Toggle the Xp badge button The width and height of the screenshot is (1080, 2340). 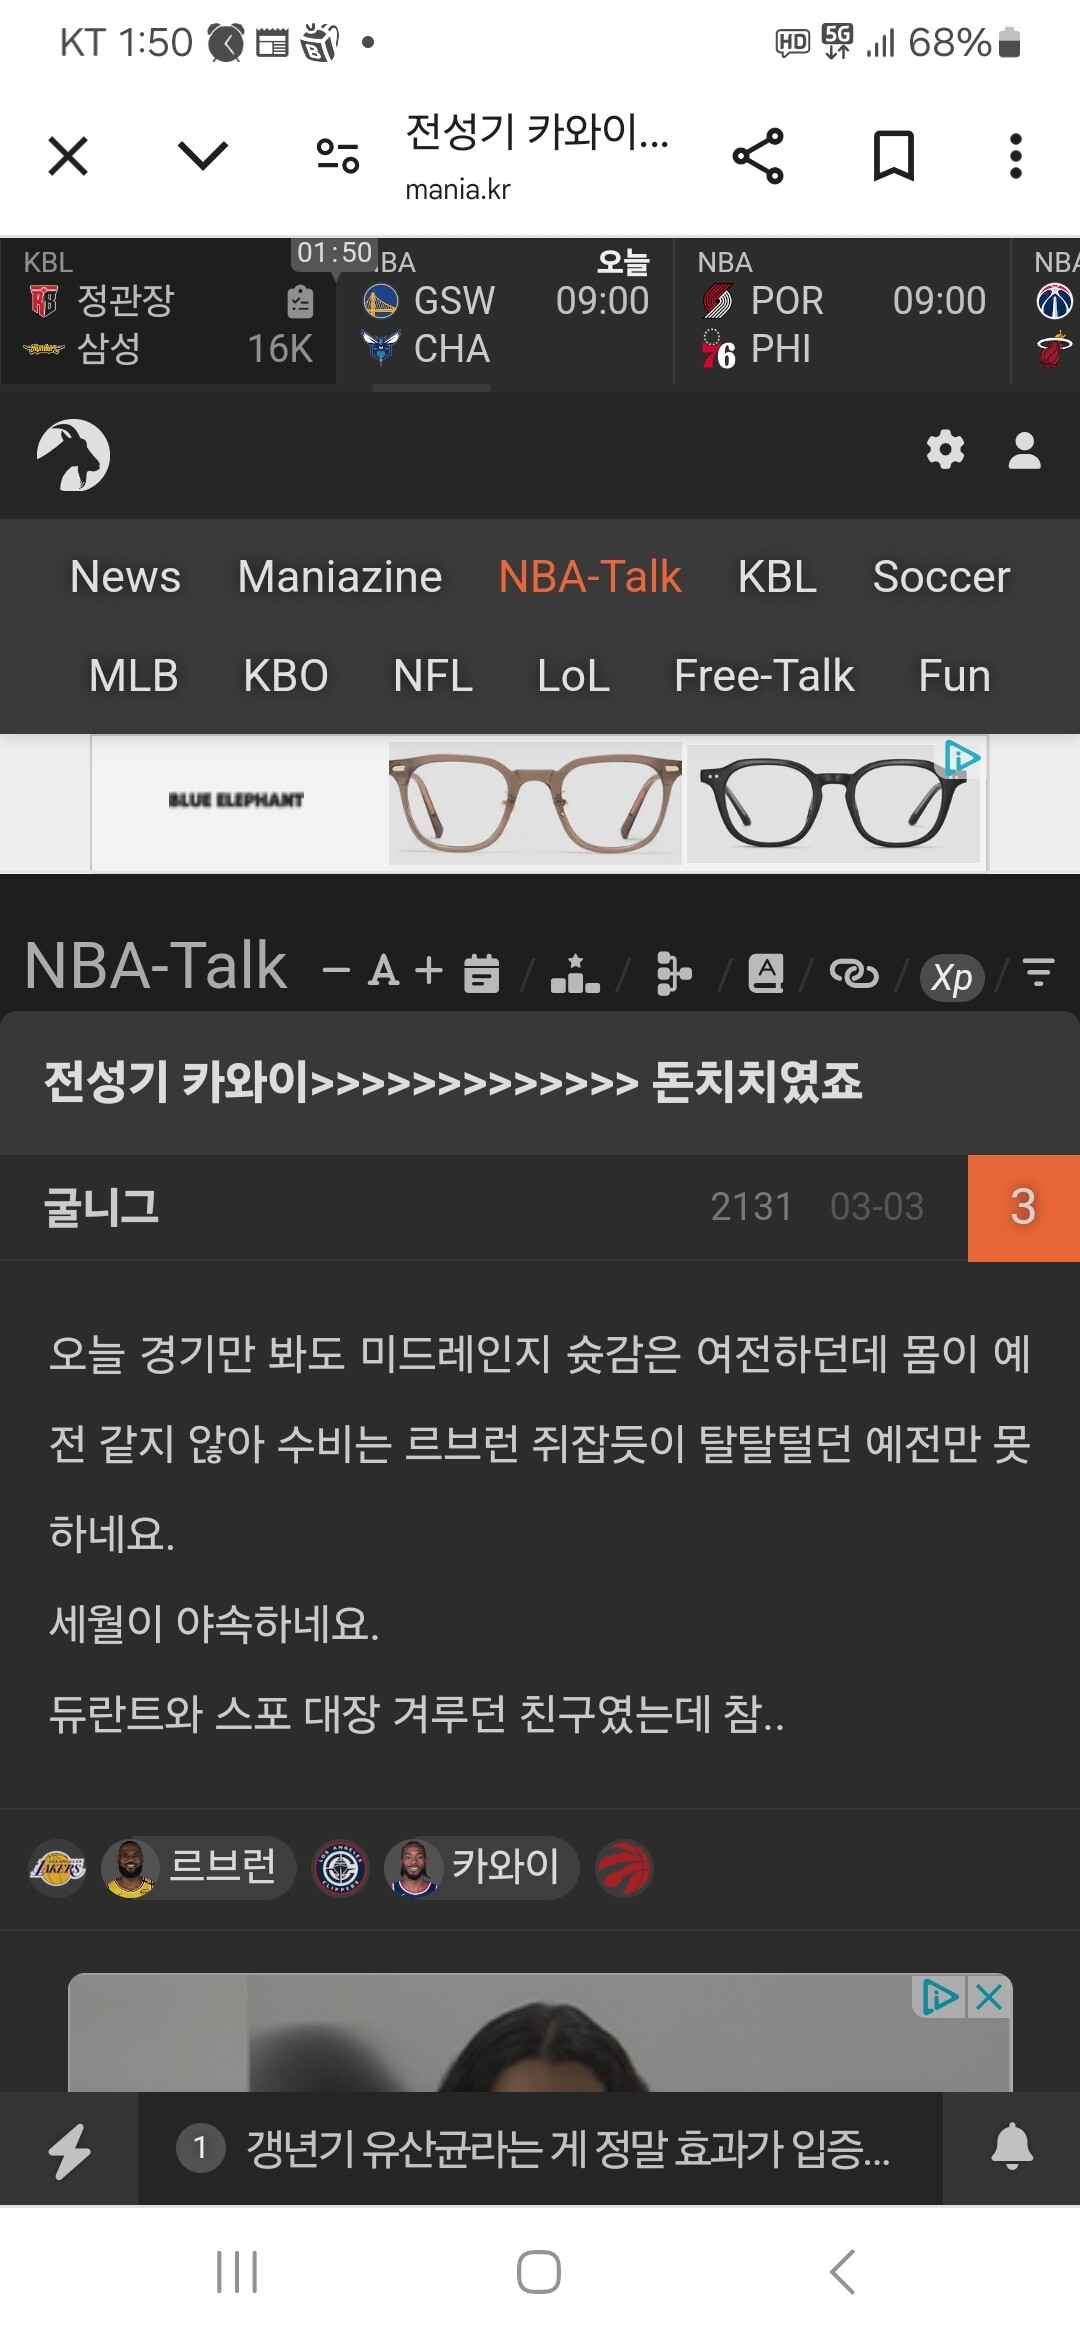[952, 977]
